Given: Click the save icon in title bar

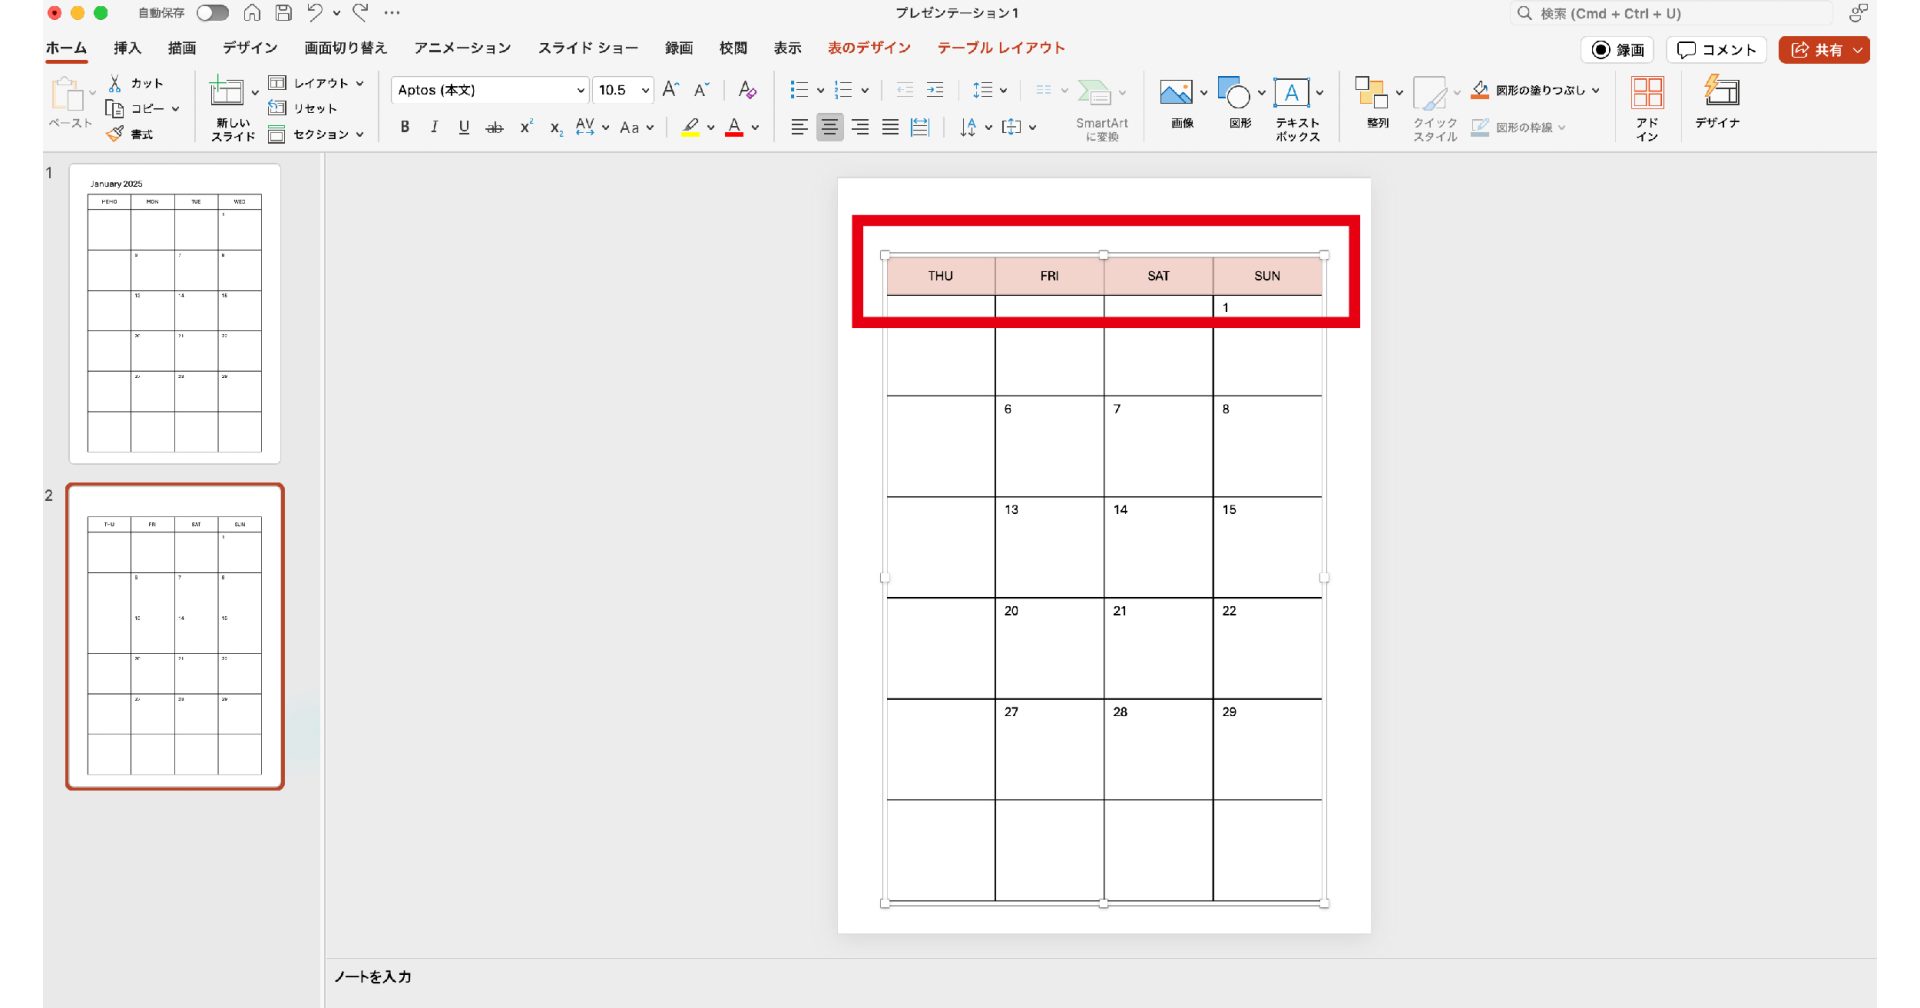Looking at the screenshot, I should pyautogui.click(x=284, y=13).
